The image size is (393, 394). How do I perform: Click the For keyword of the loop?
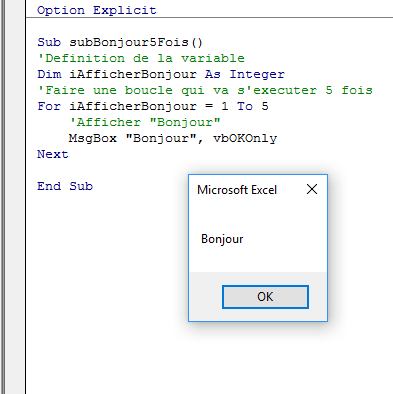click(x=49, y=106)
